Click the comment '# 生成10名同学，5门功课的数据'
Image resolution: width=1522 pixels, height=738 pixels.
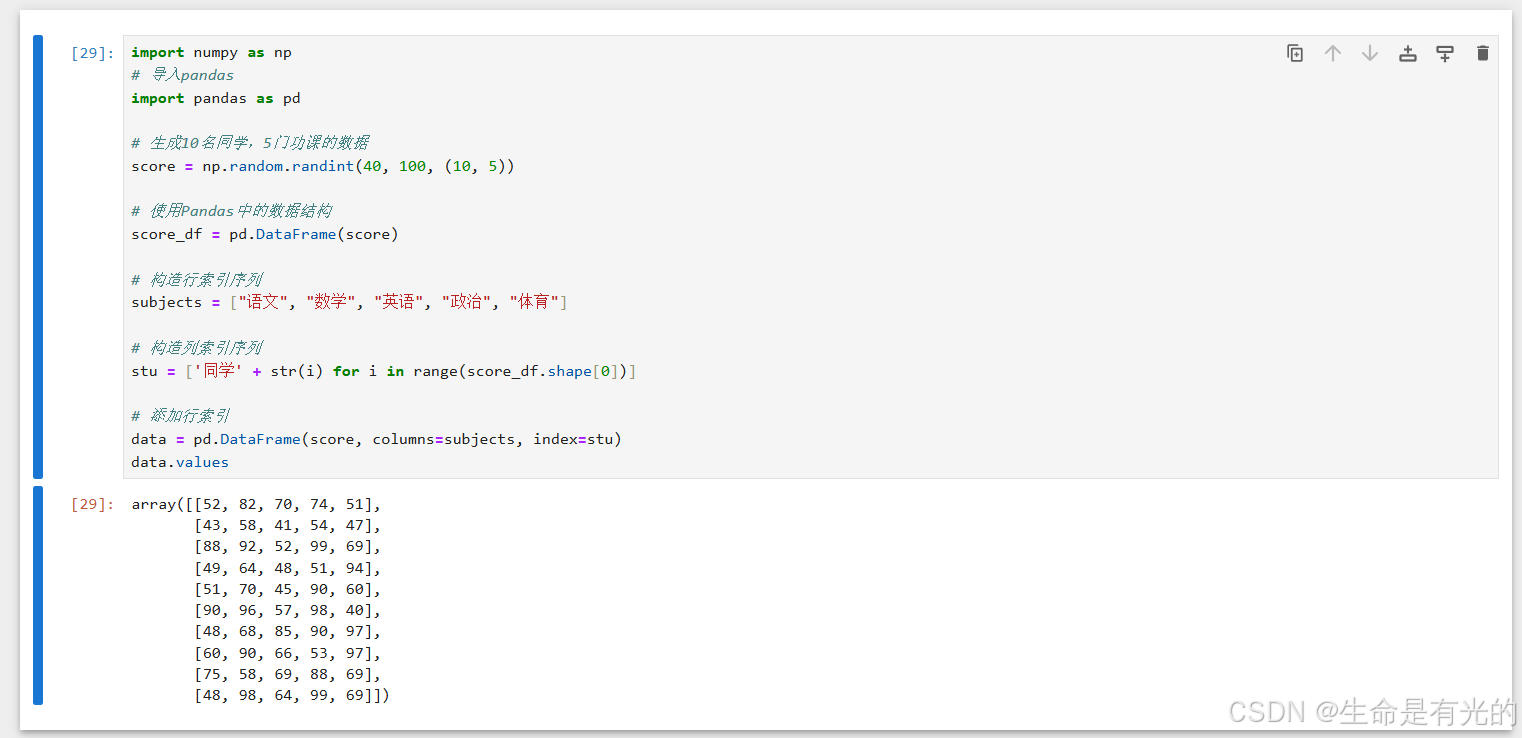pos(250,143)
